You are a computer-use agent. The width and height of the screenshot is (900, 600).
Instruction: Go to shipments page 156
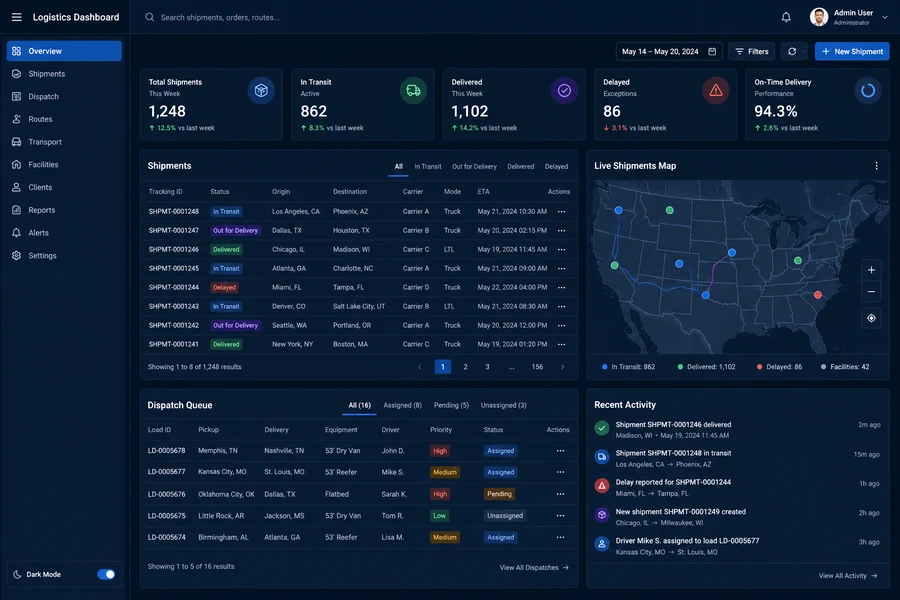click(x=537, y=367)
